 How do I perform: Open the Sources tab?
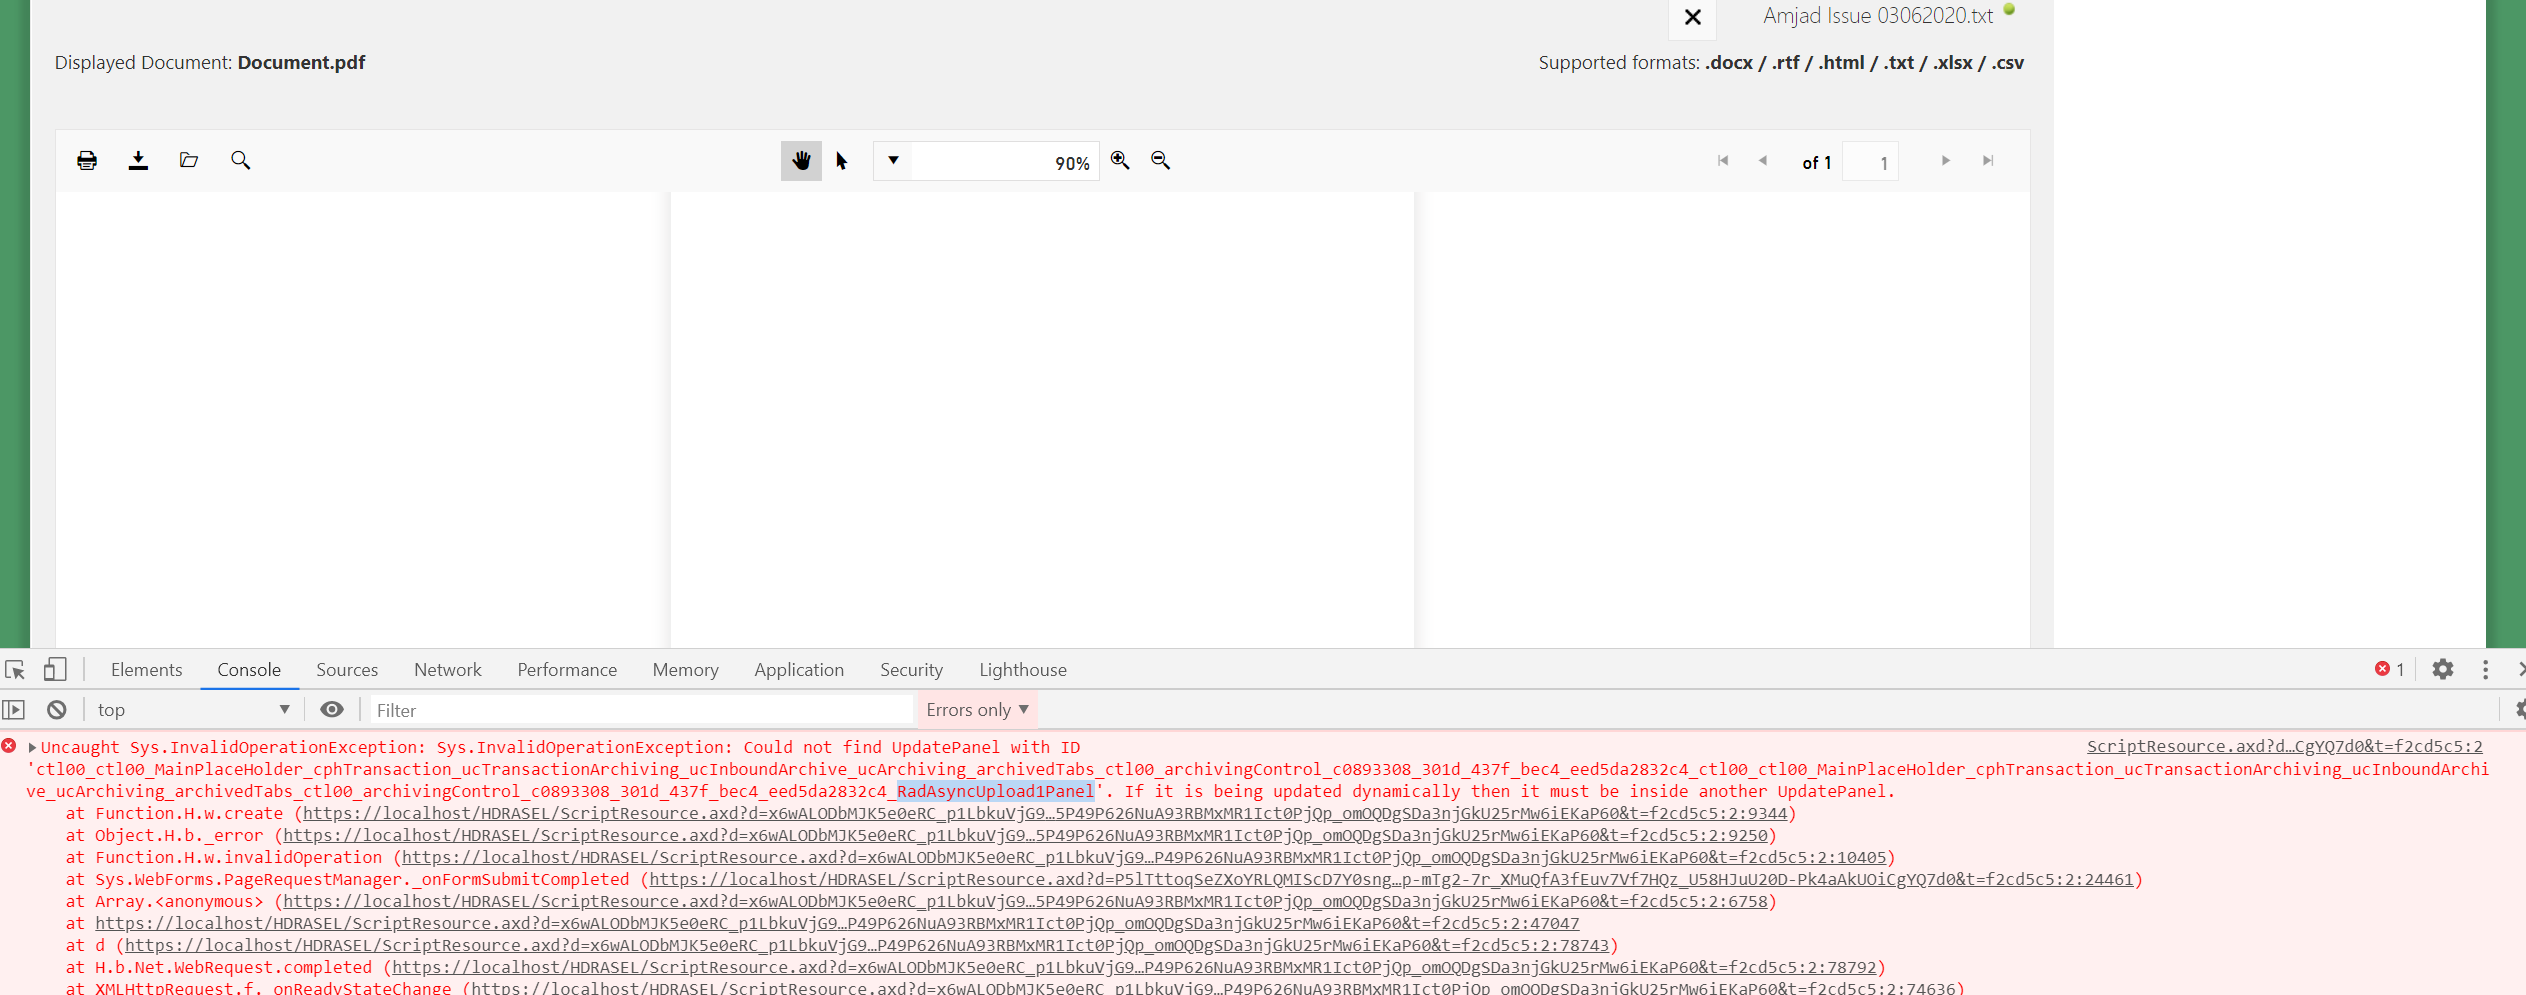click(347, 670)
